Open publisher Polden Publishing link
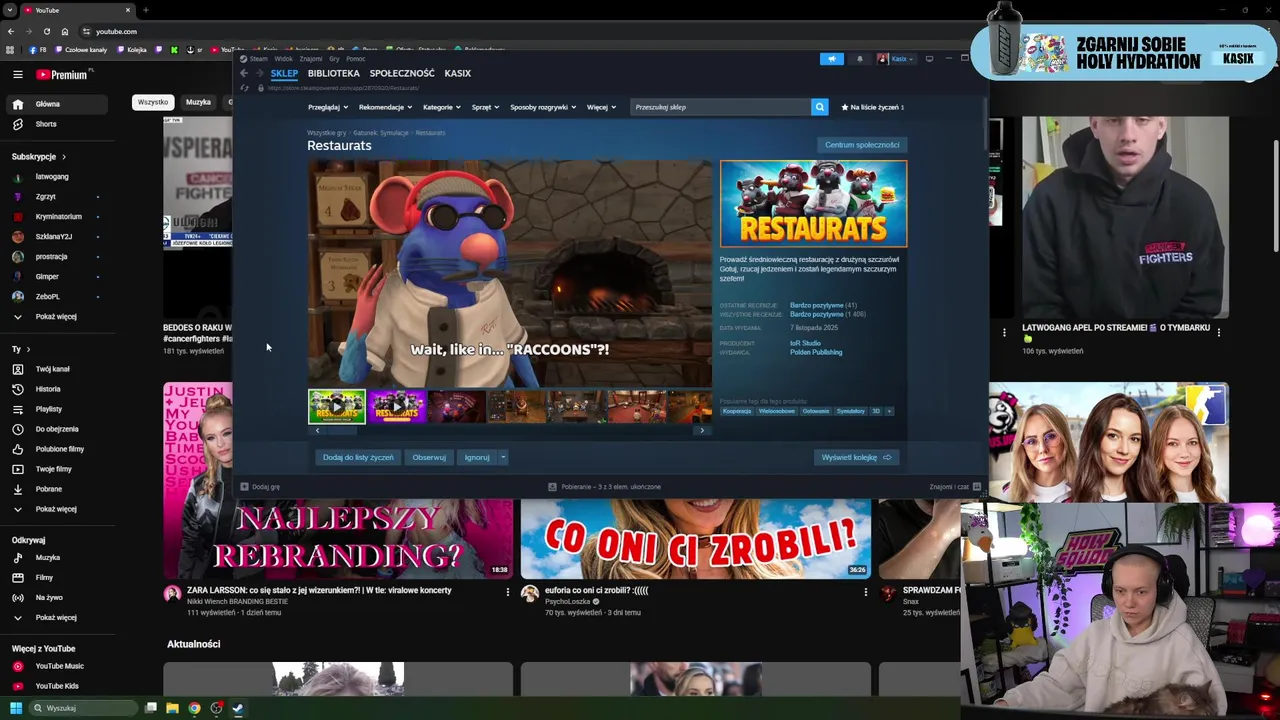The height and width of the screenshot is (720, 1280). (x=816, y=352)
